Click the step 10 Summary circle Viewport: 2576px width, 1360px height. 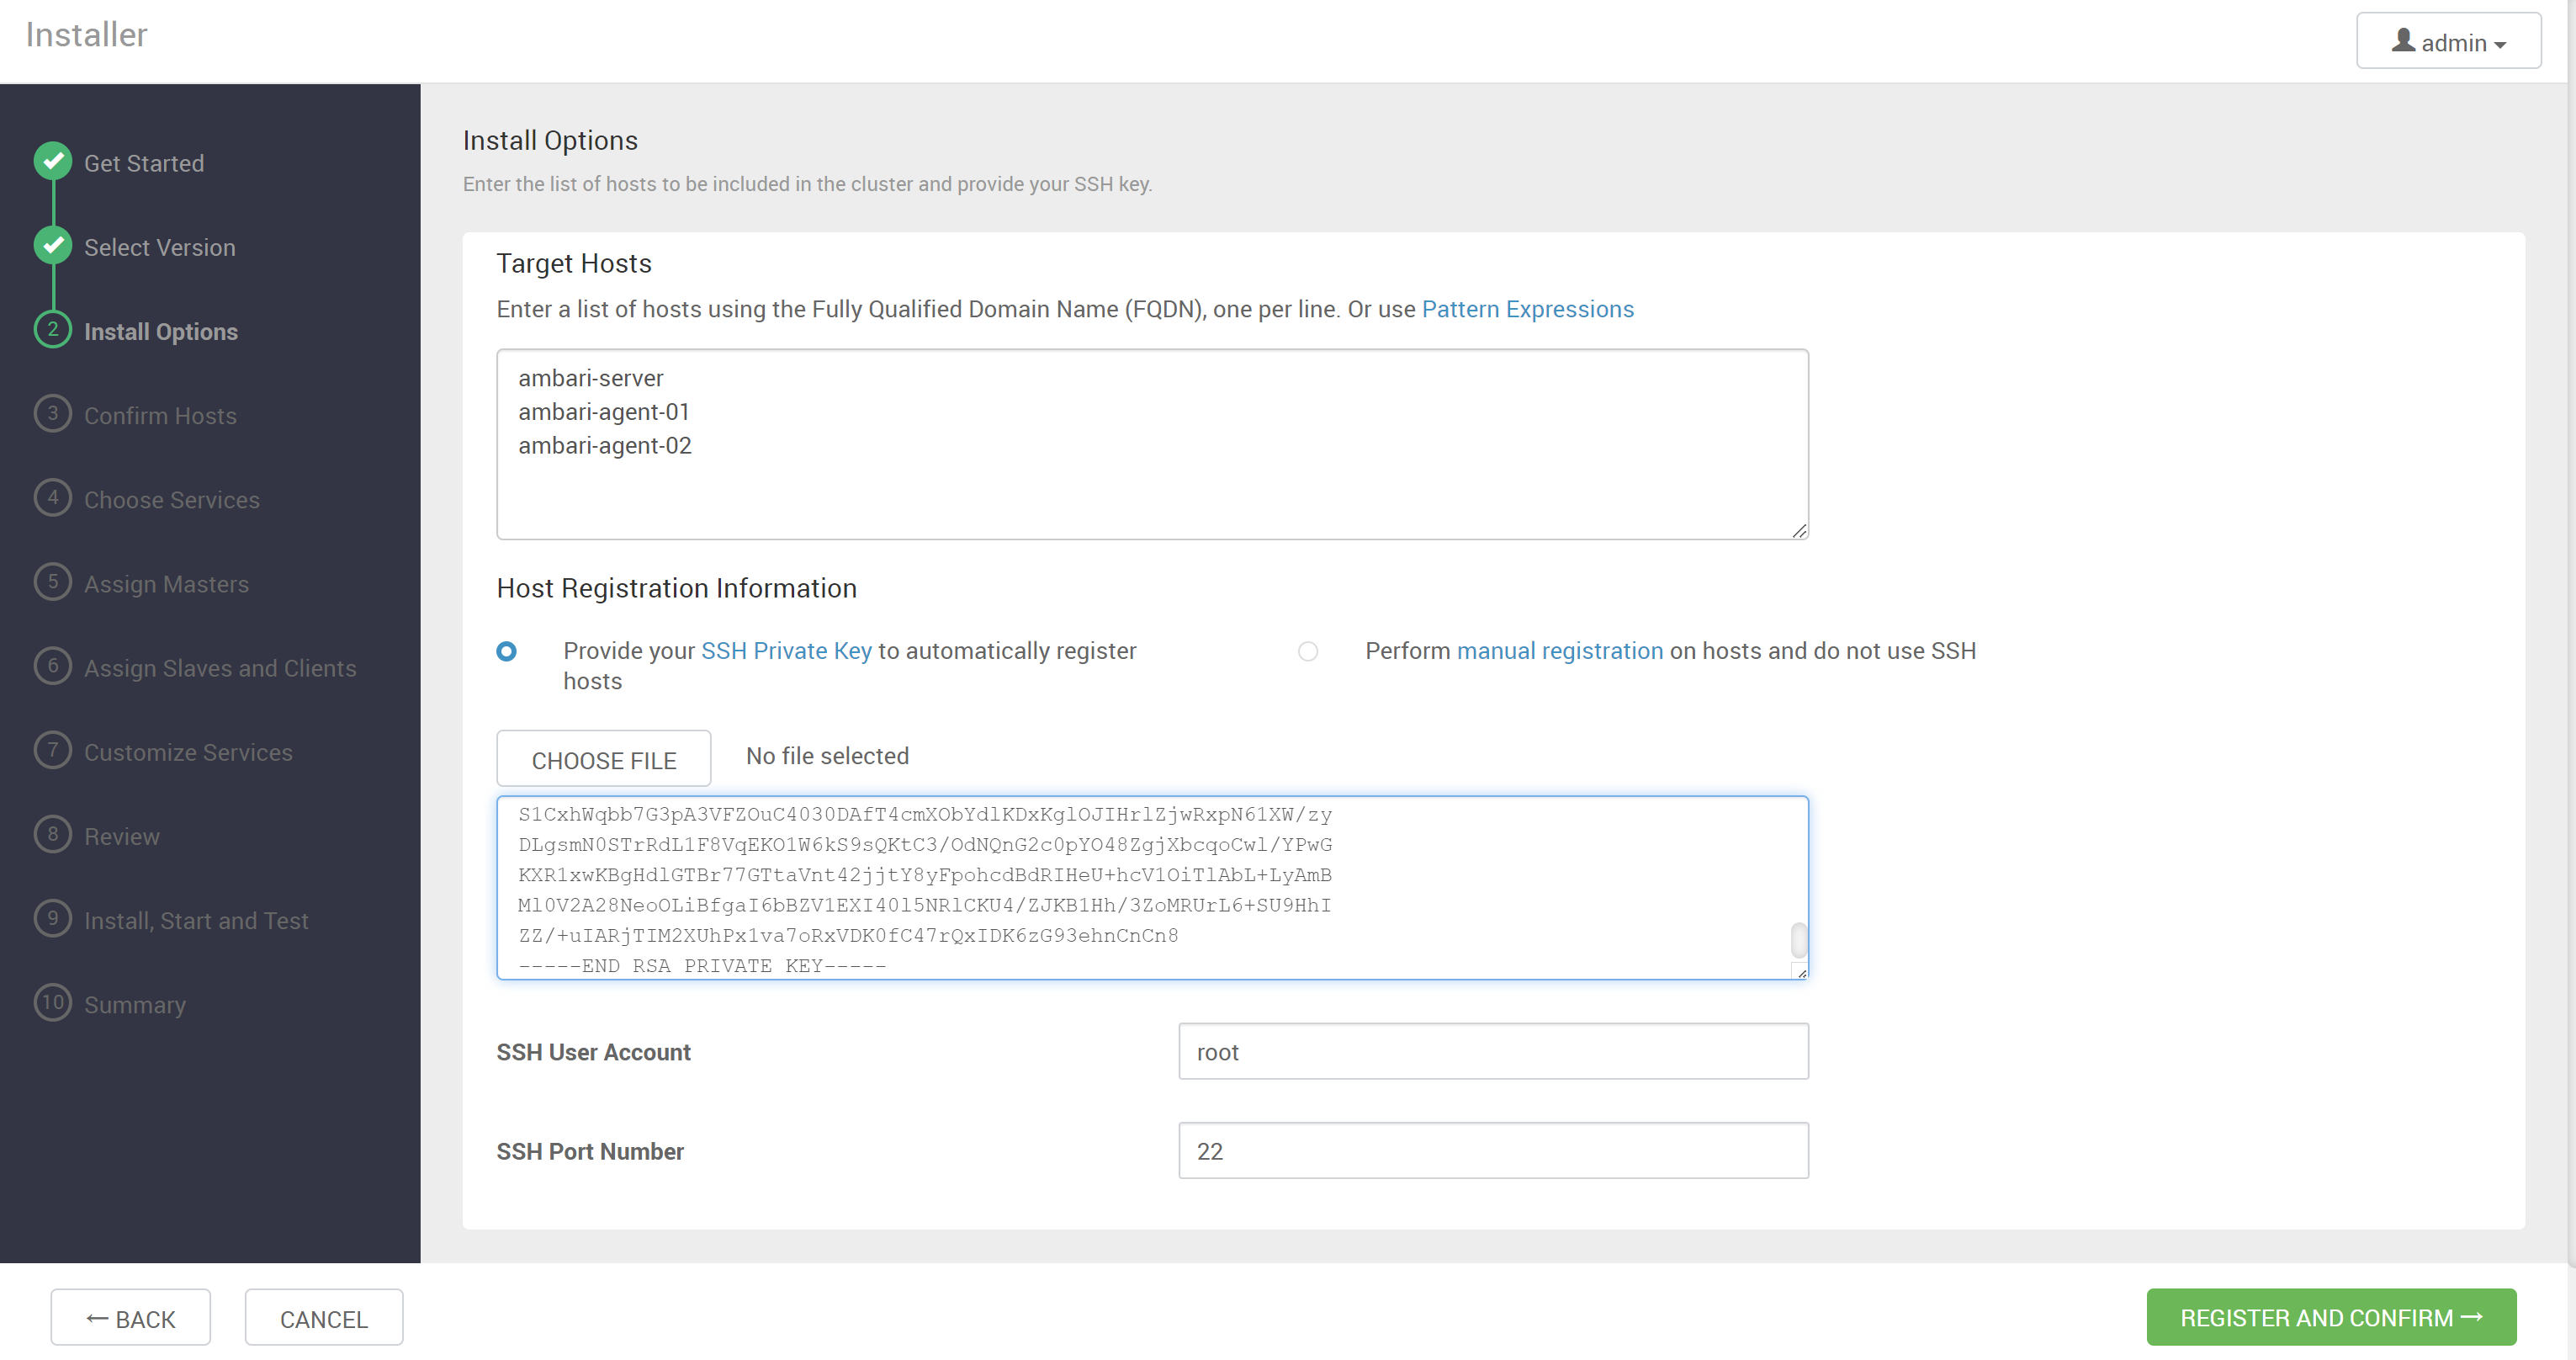[x=53, y=1003]
